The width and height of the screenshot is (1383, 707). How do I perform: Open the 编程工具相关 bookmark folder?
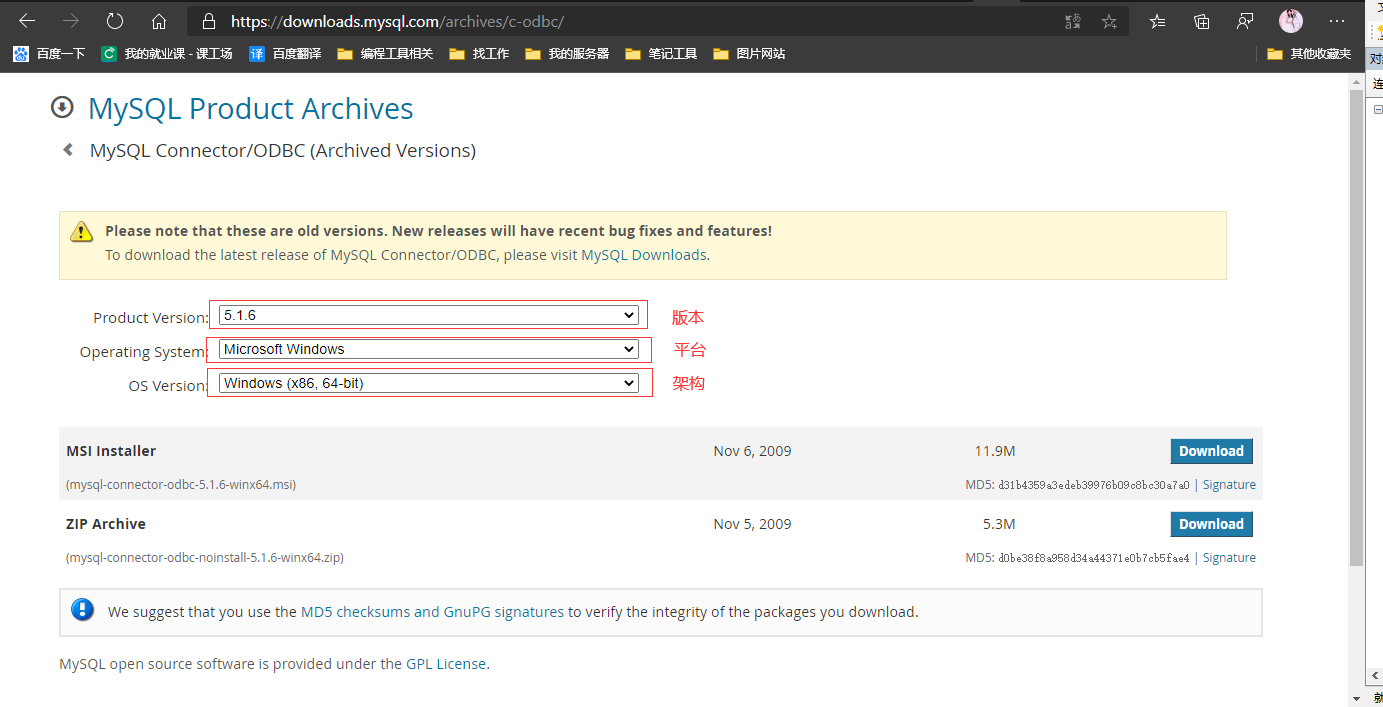click(385, 54)
